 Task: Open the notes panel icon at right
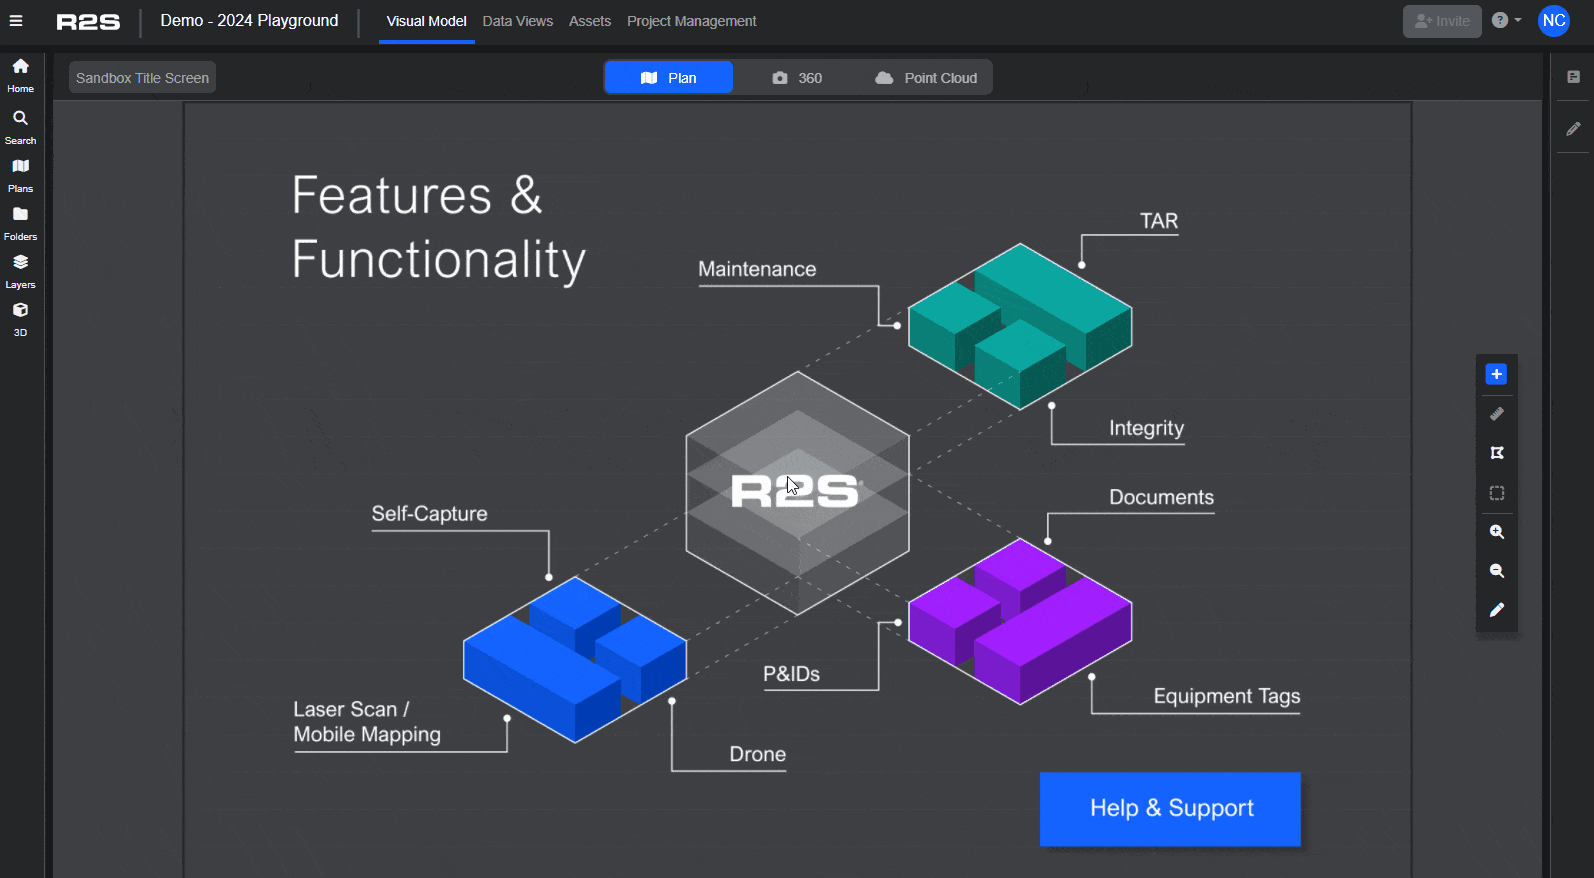pos(1573,77)
